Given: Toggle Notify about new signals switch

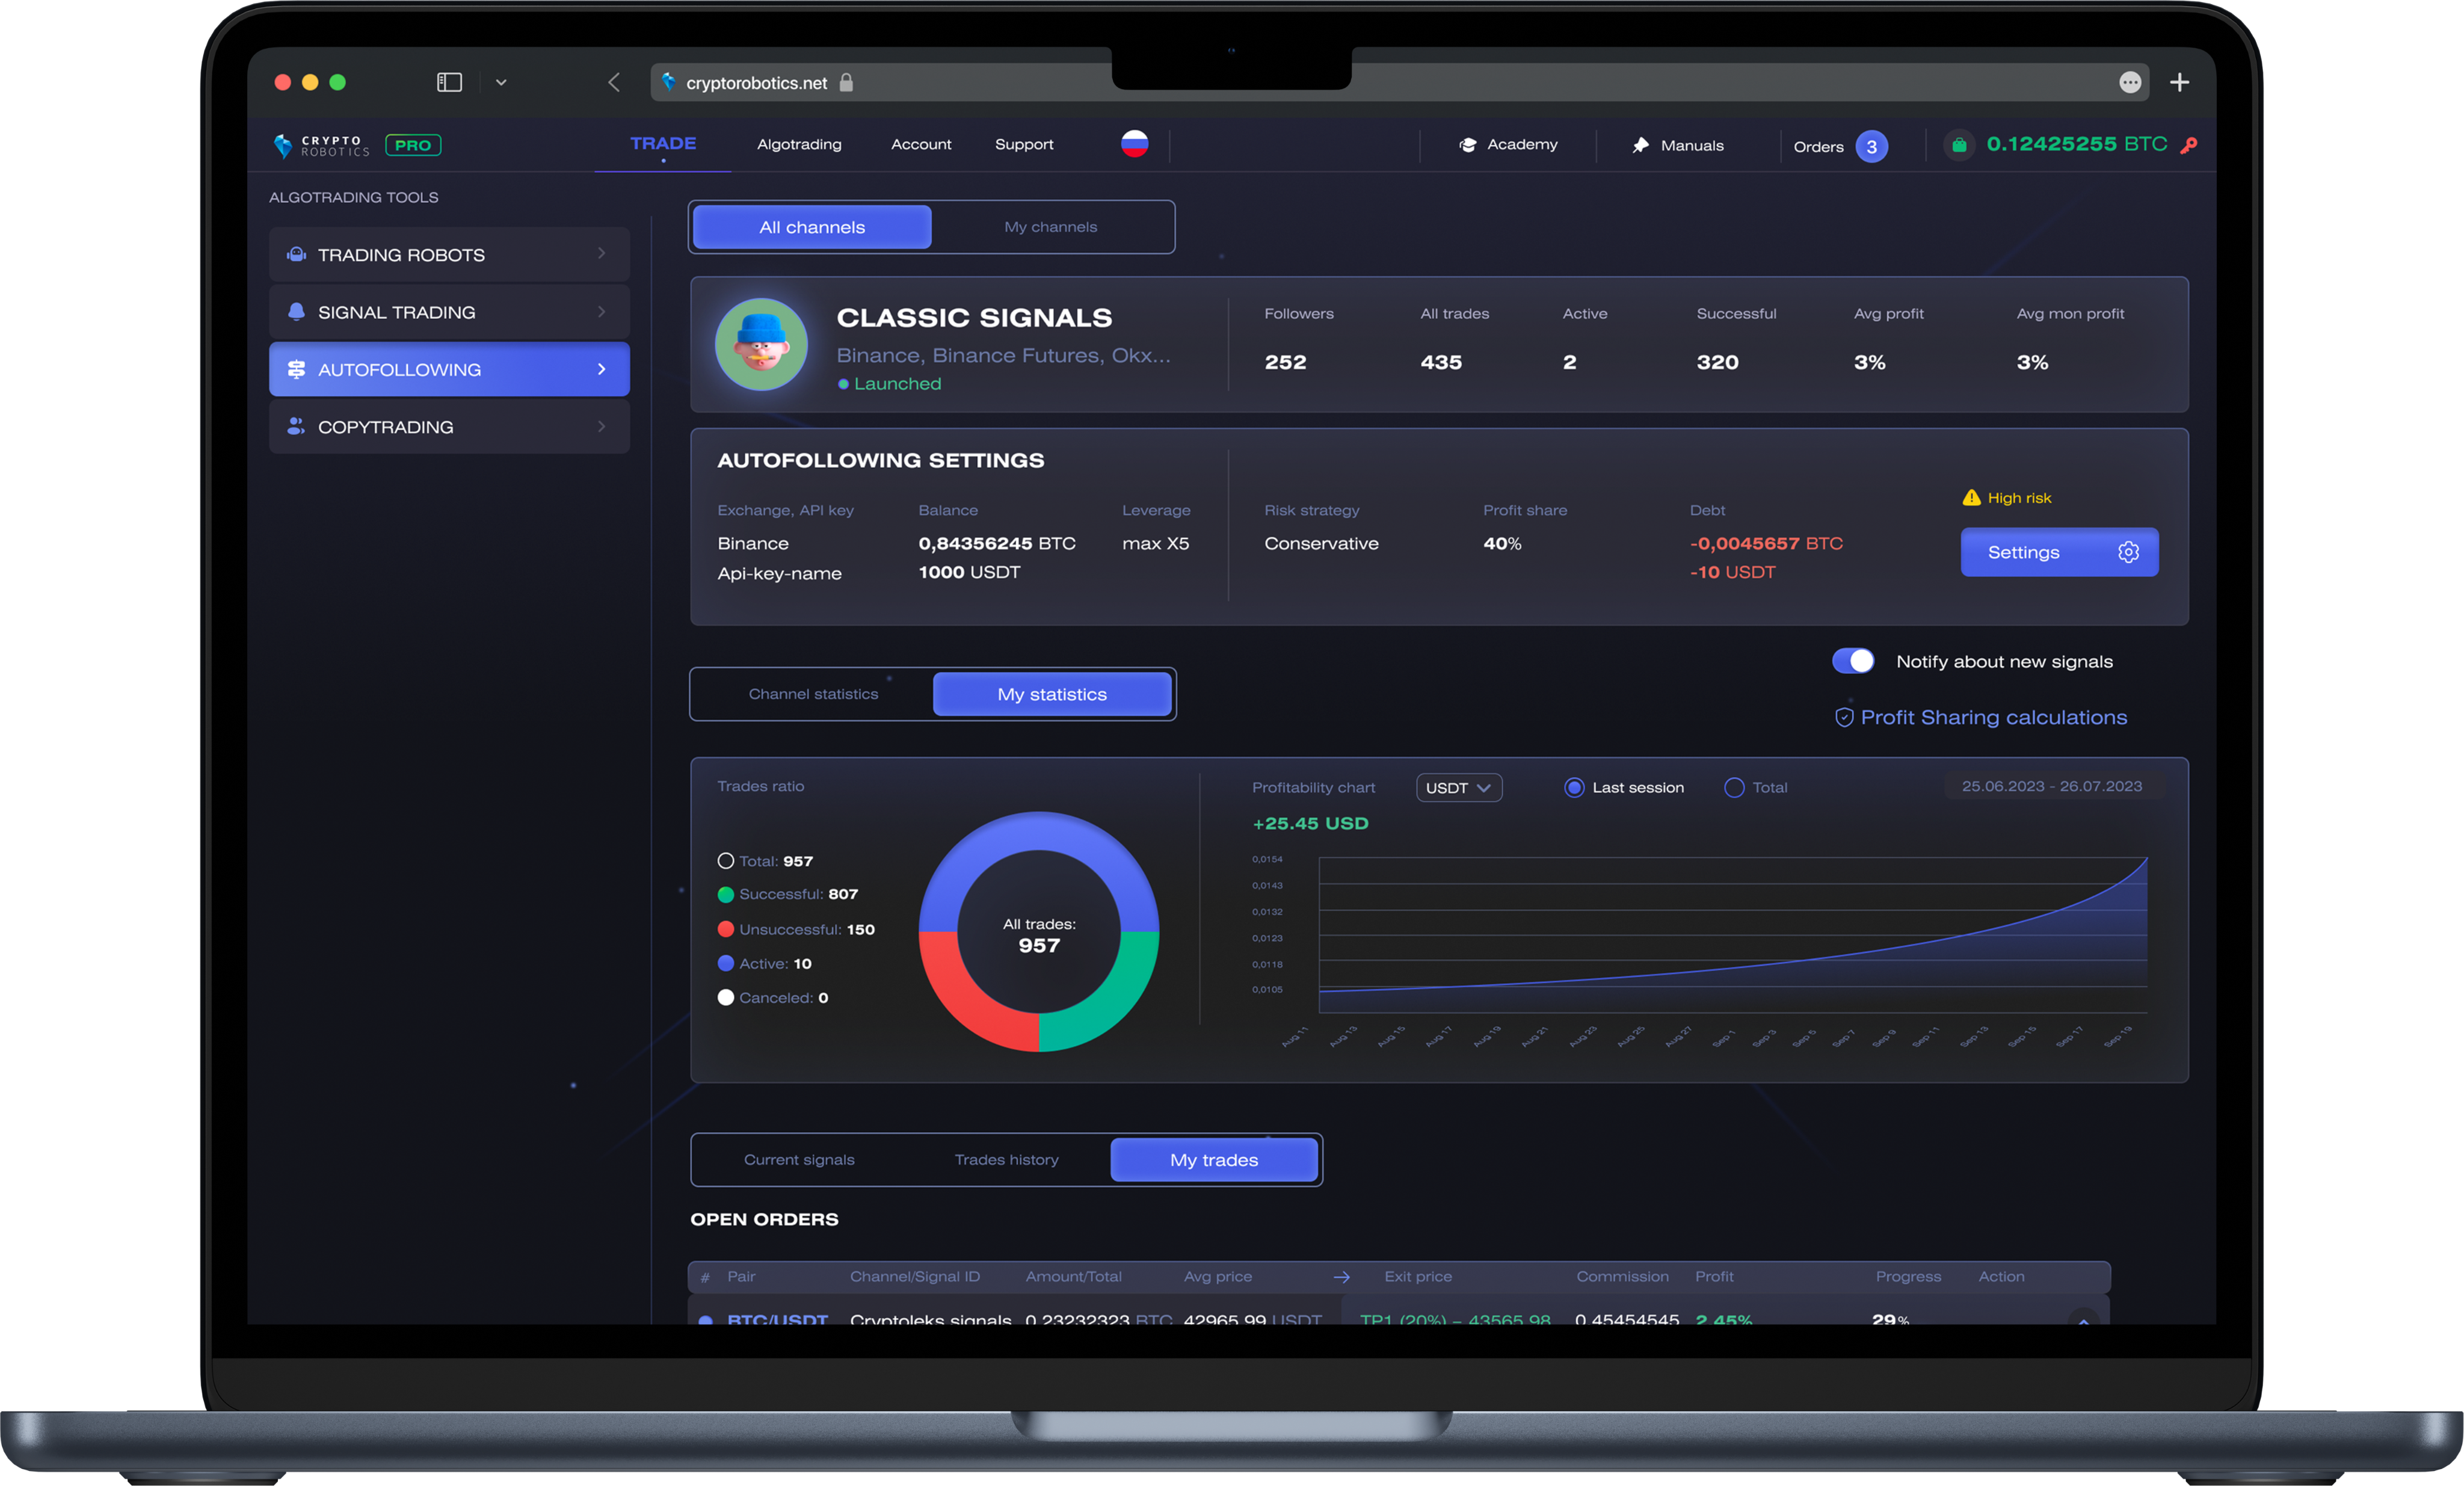Looking at the screenshot, I should coord(1853,661).
